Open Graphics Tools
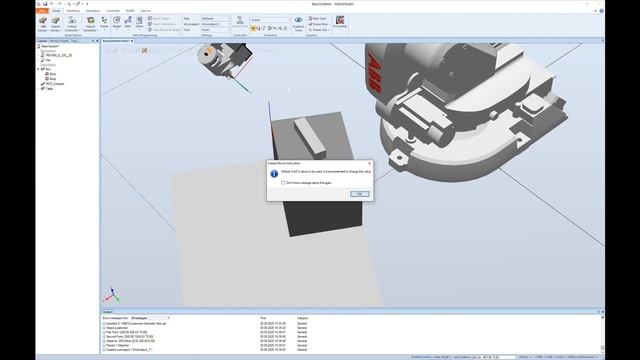640x360 pixels. (298, 24)
